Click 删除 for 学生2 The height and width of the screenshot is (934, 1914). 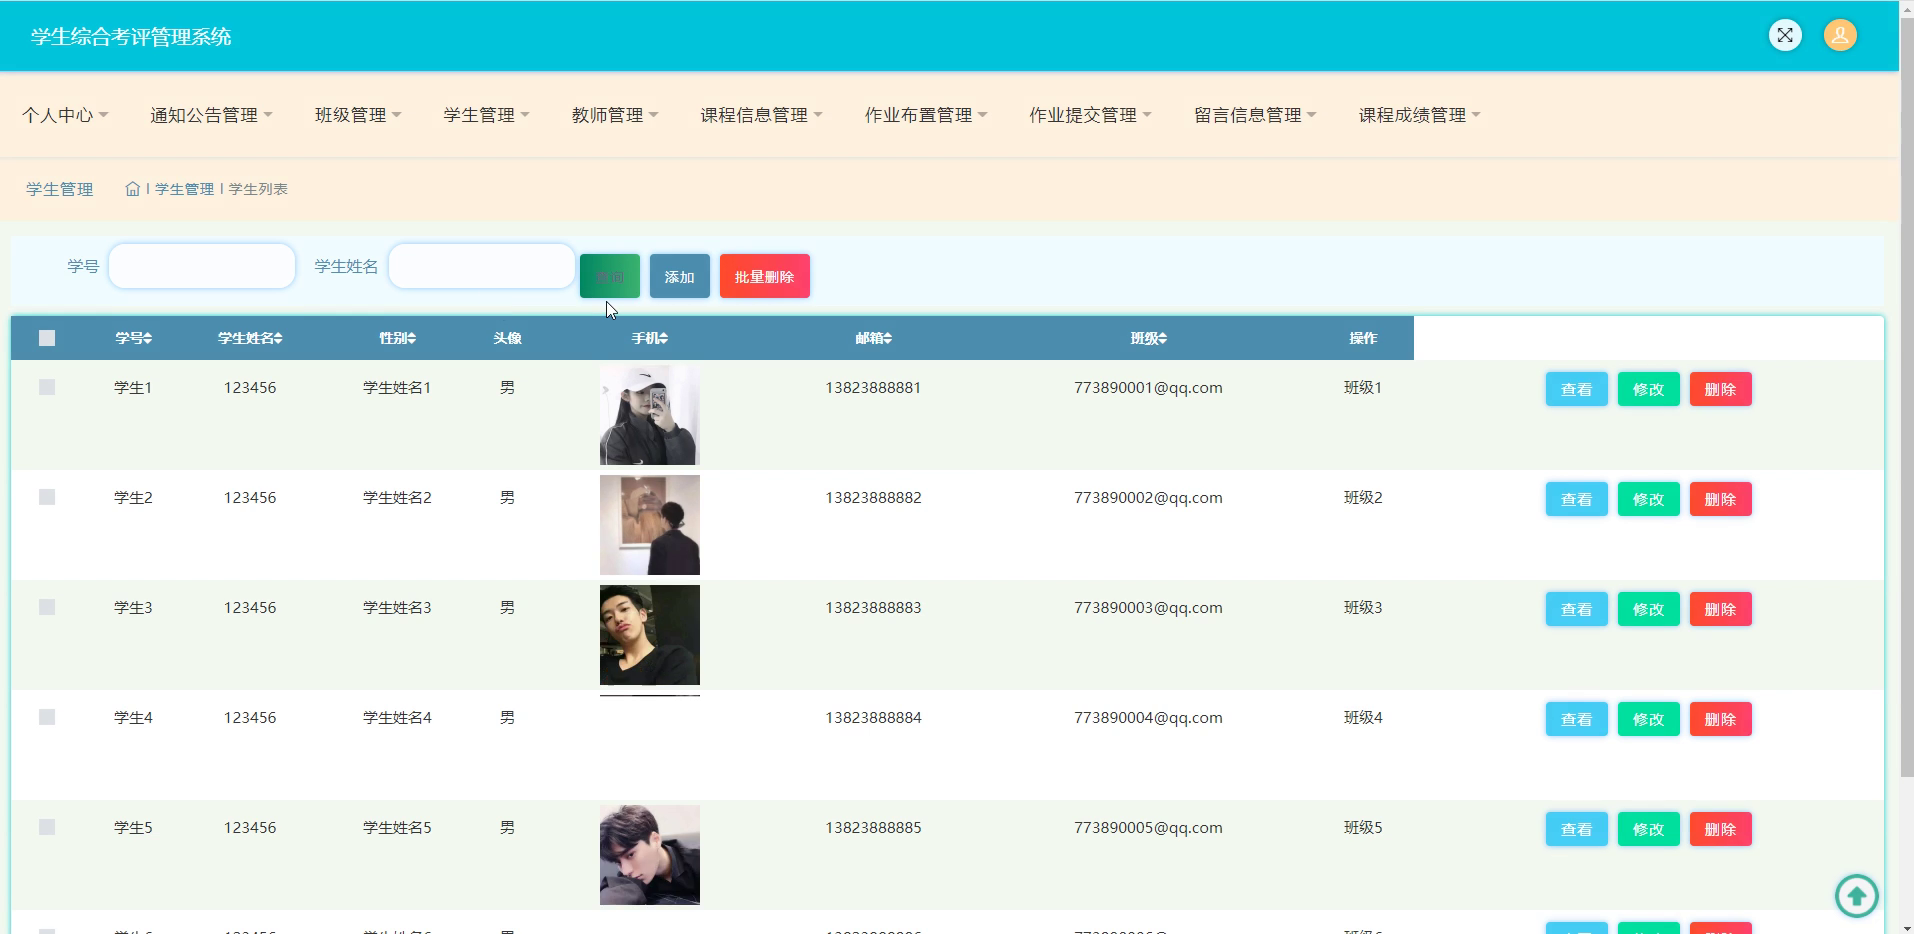tap(1721, 499)
